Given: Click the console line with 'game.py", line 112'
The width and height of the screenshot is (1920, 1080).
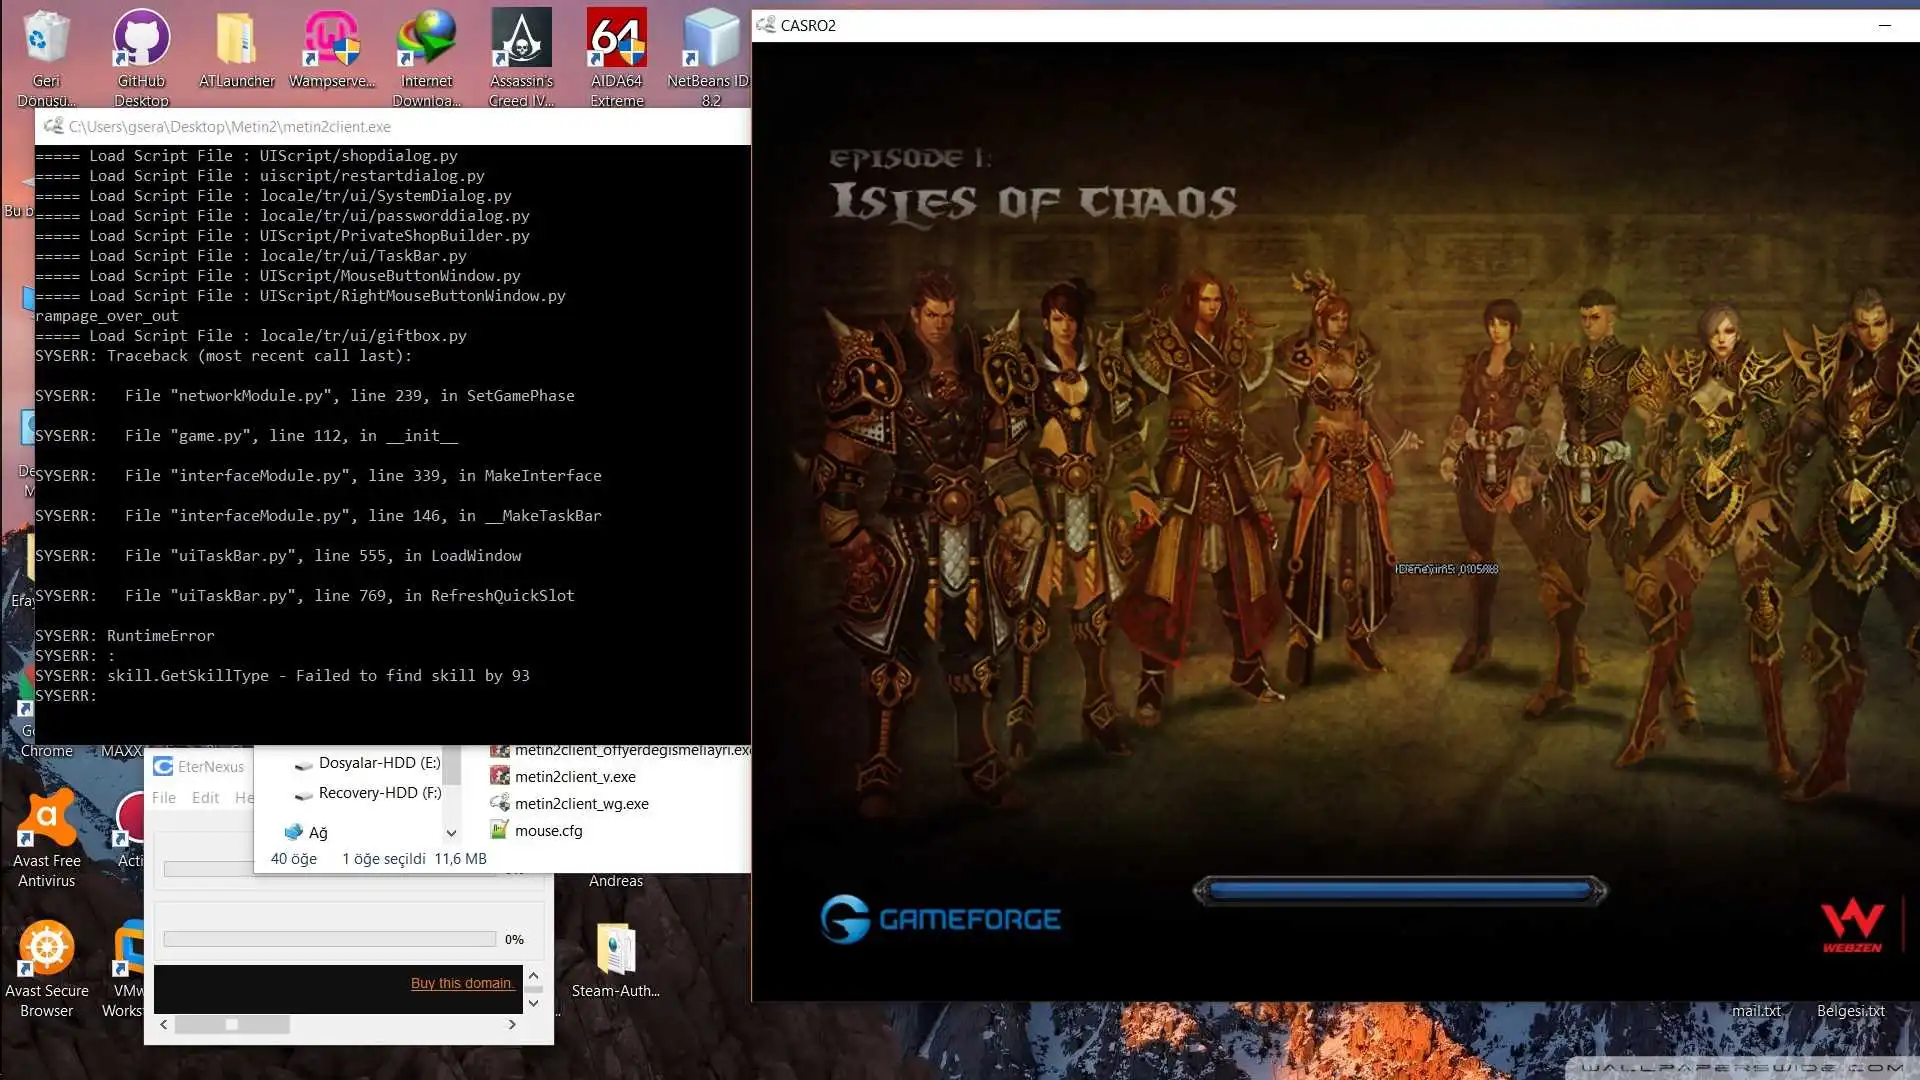Looking at the screenshot, I should (246, 435).
